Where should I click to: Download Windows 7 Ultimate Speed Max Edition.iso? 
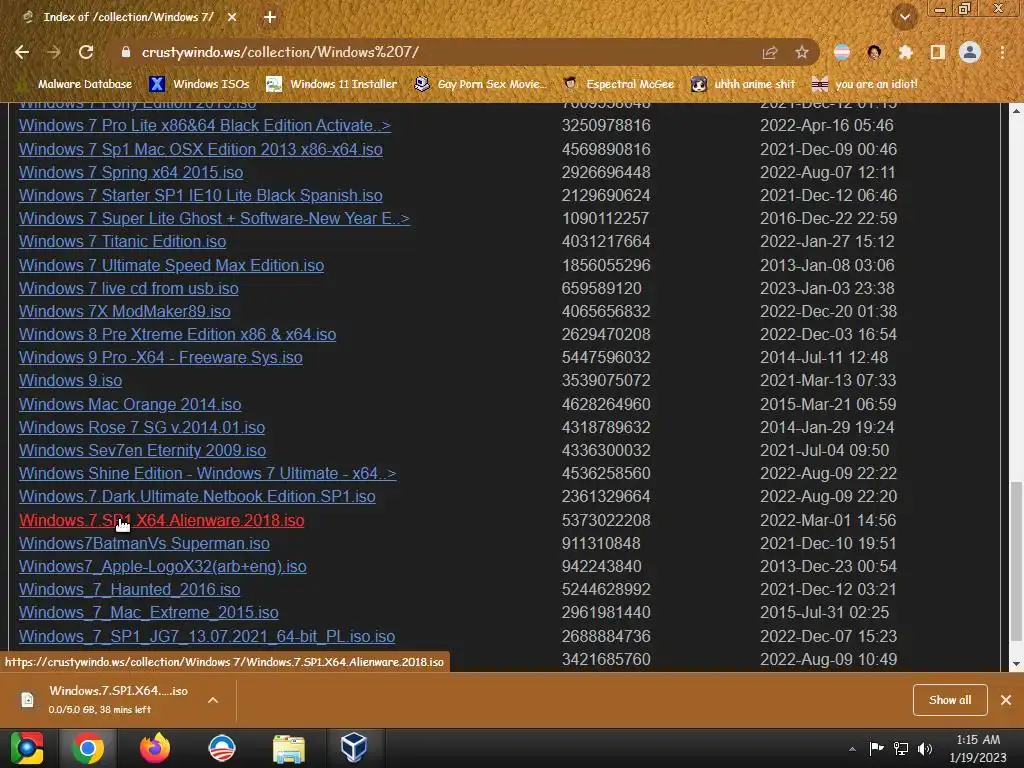[171, 265]
